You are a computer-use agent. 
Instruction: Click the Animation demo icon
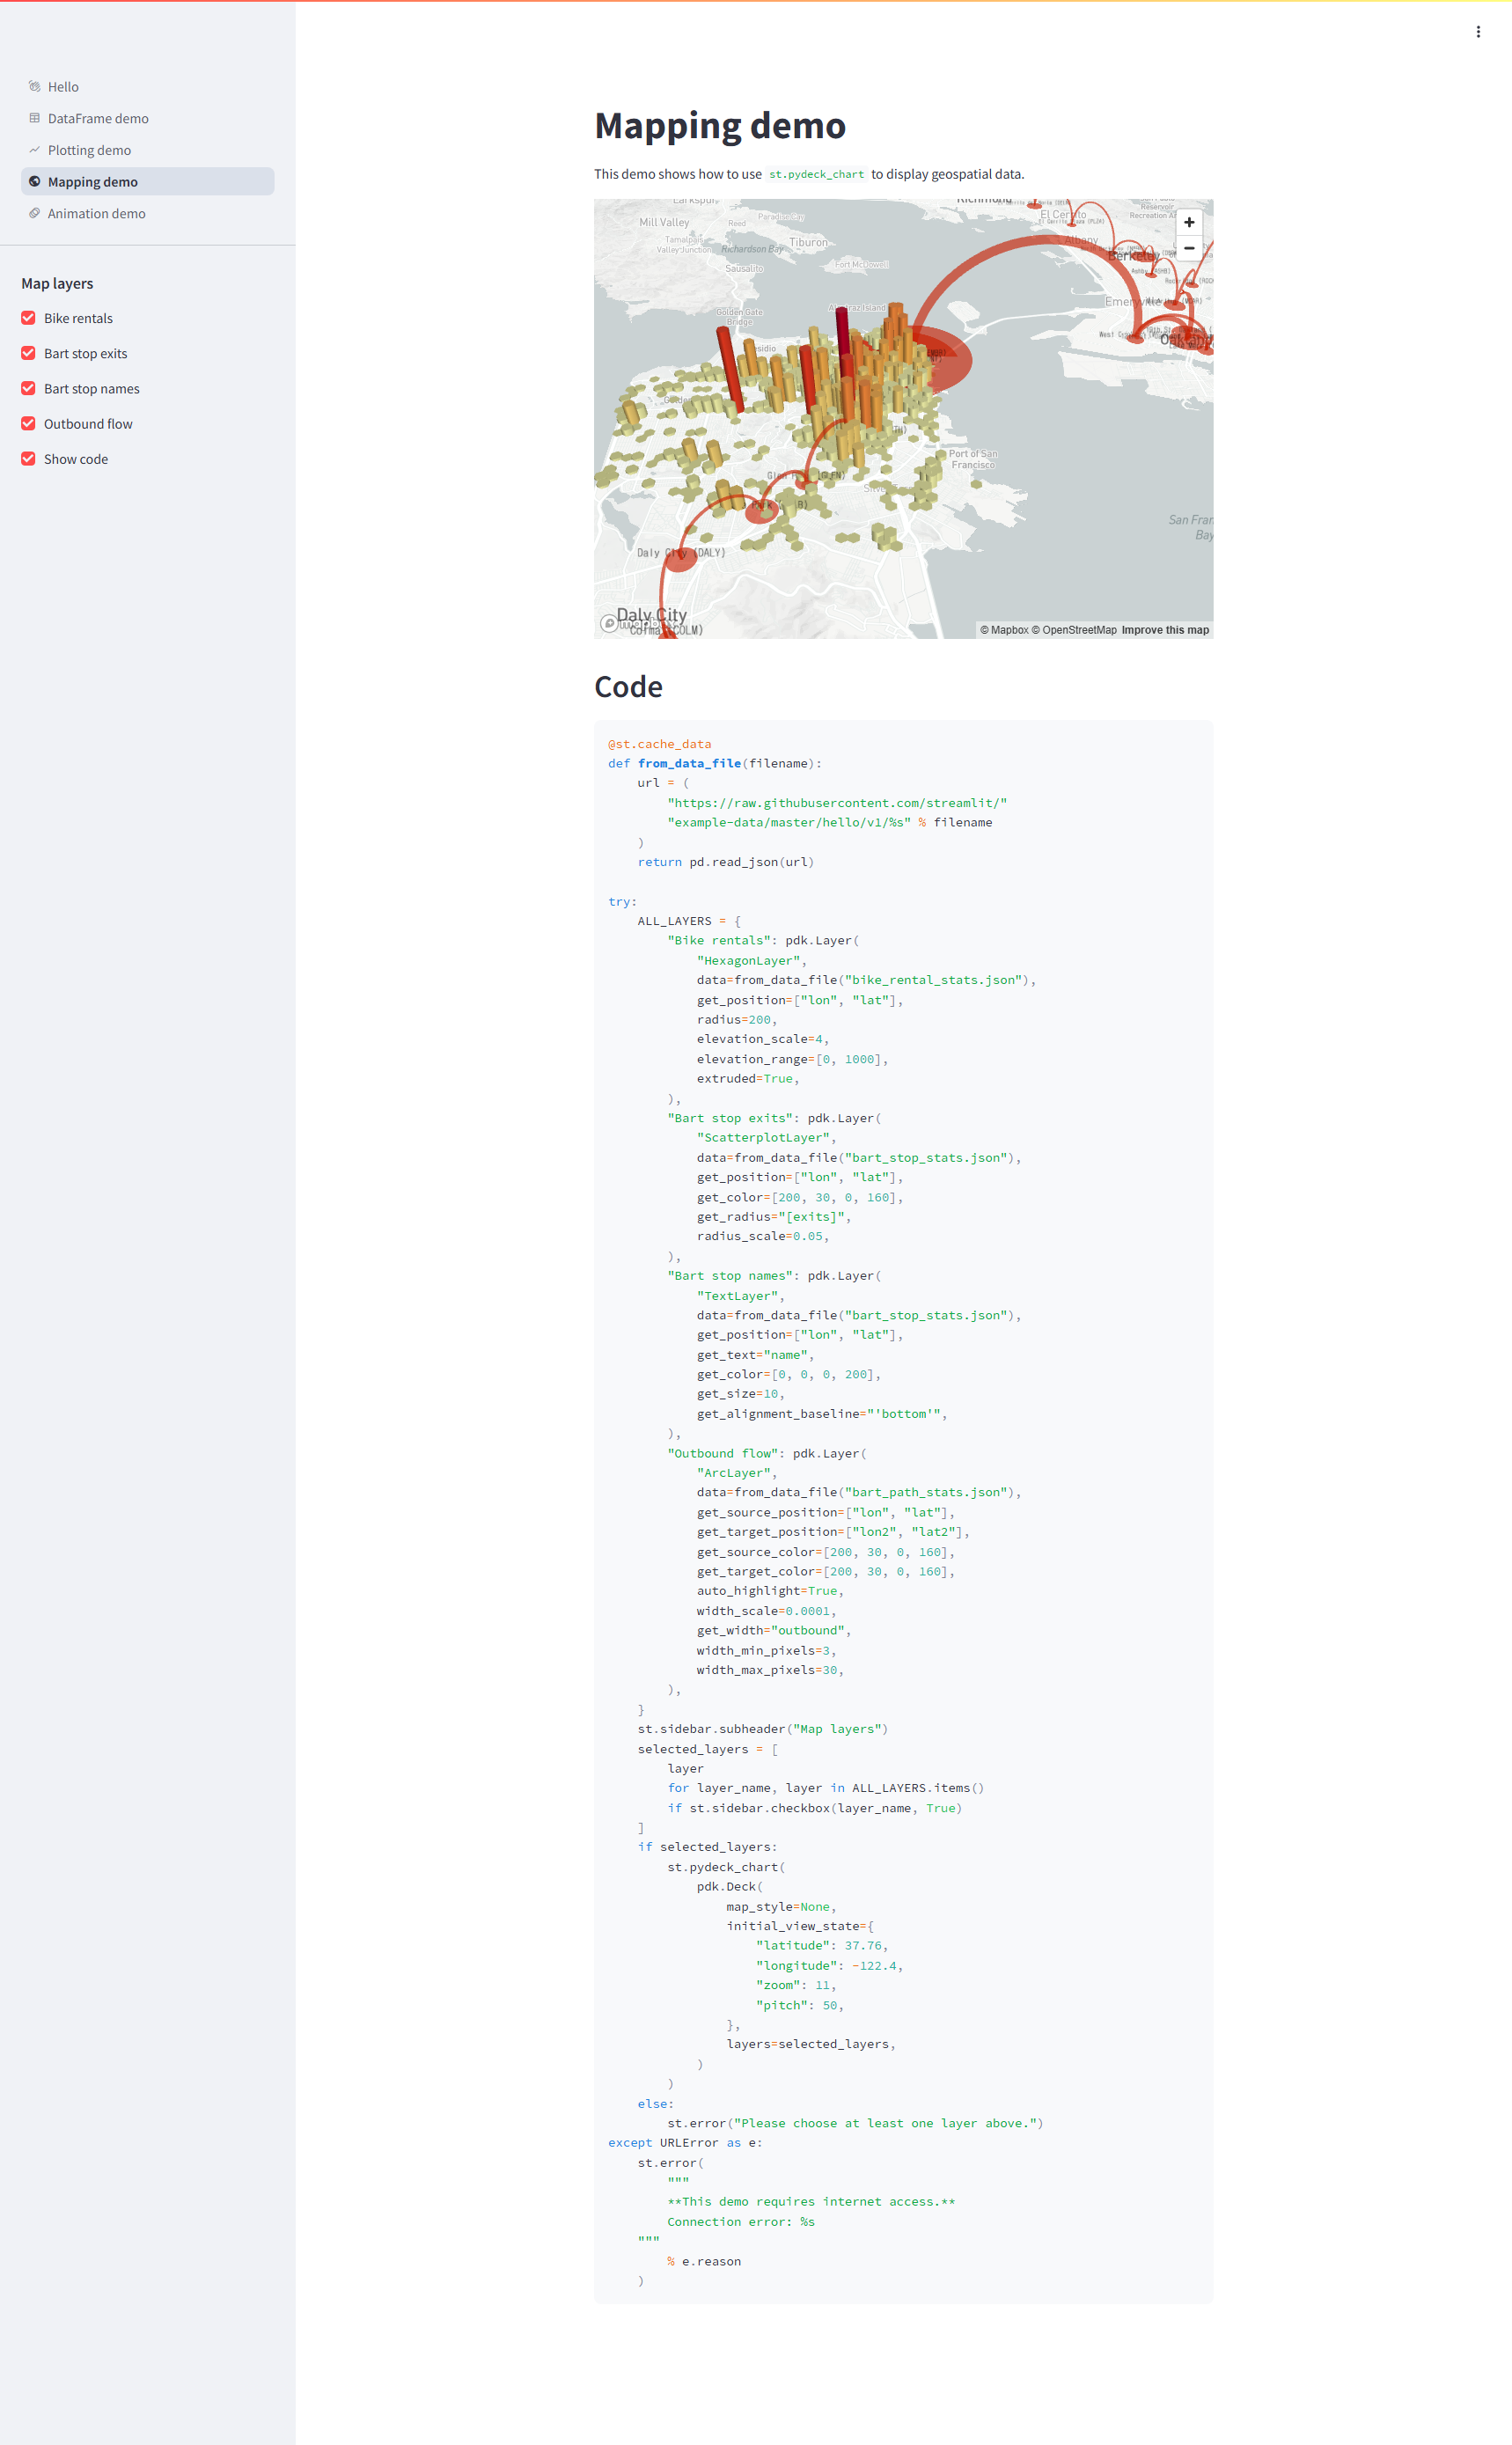click(x=34, y=213)
